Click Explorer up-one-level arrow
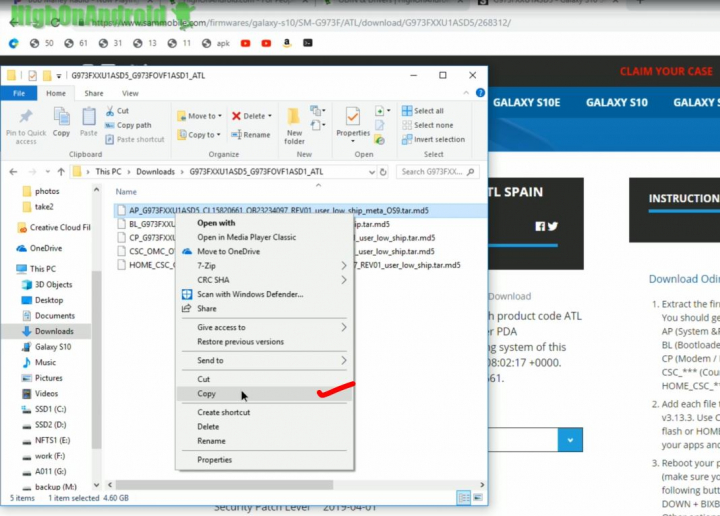Screen dimensions: 720x516 61,172
